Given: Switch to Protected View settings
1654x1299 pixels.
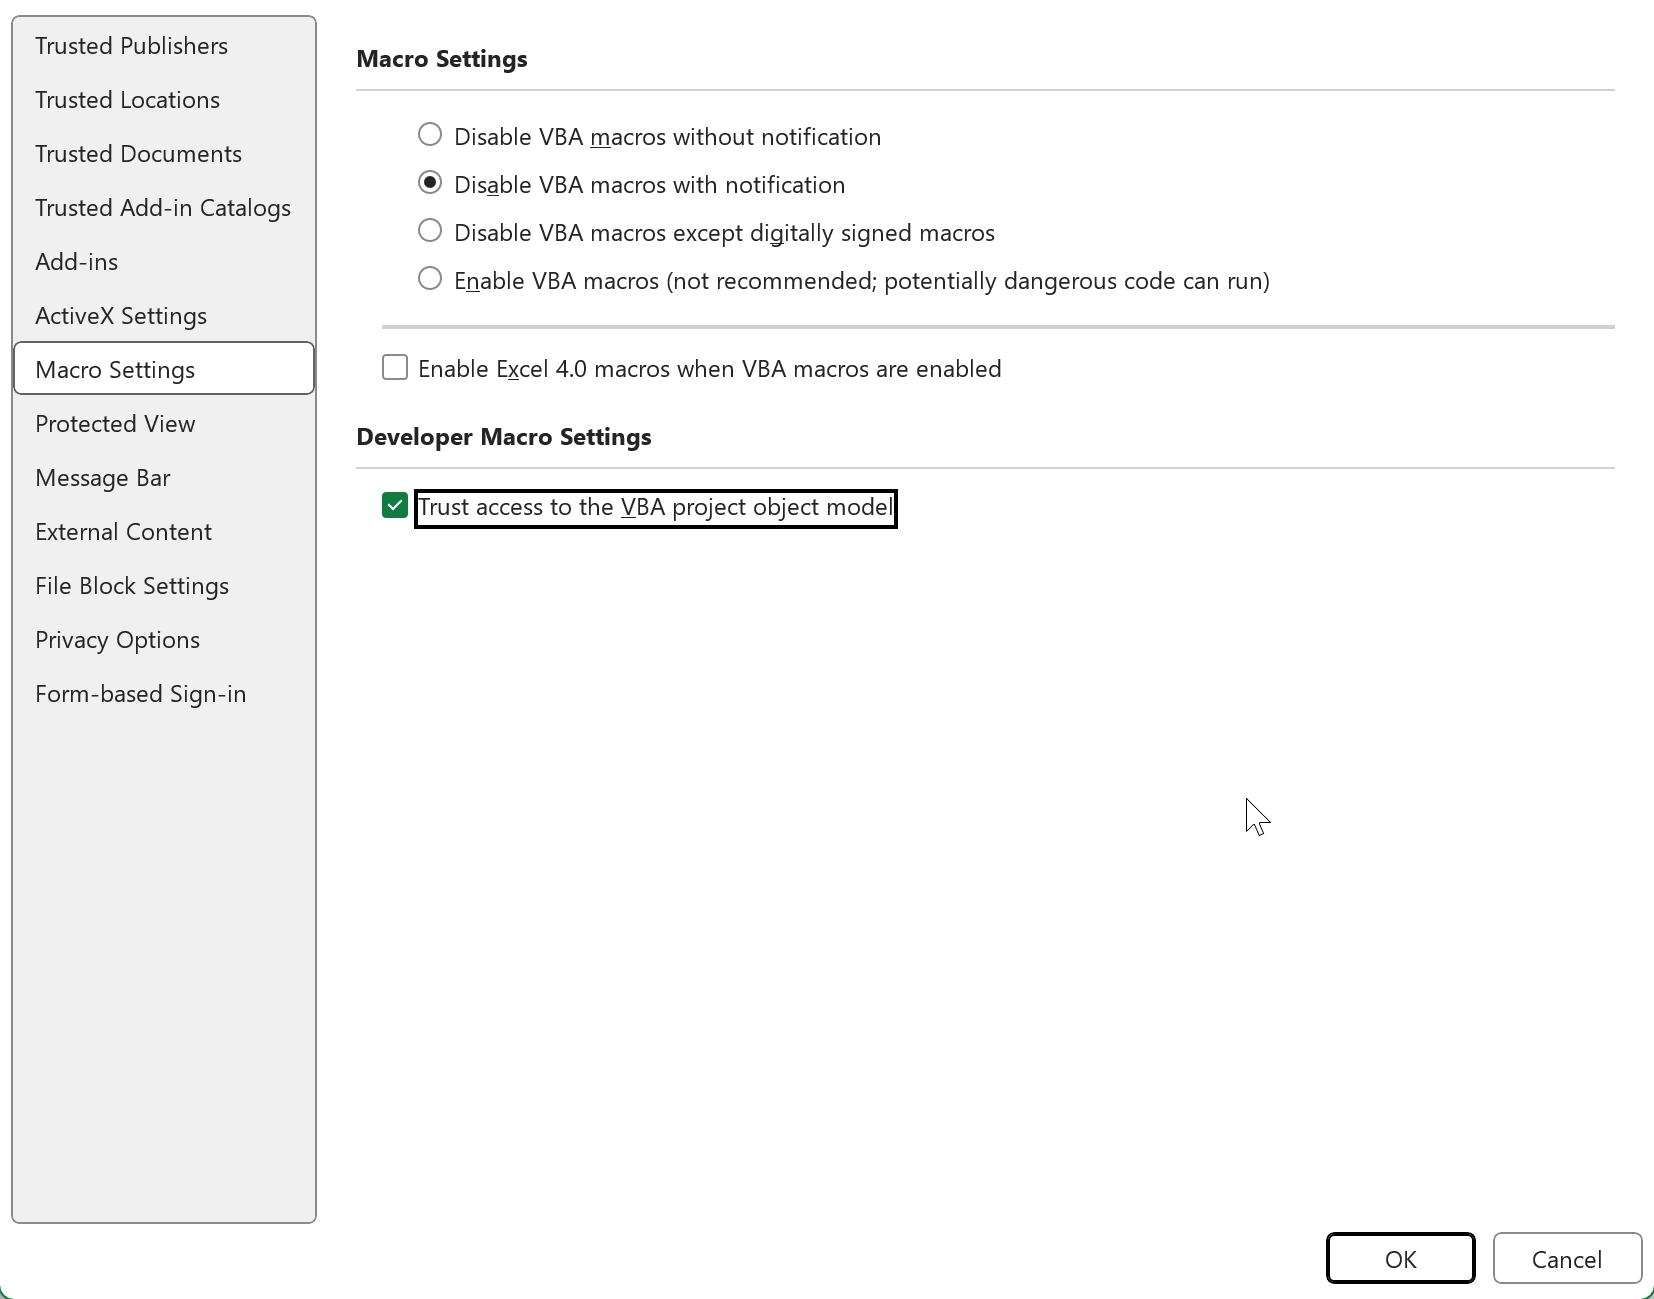Looking at the screenshot, I should pos(115,424).
